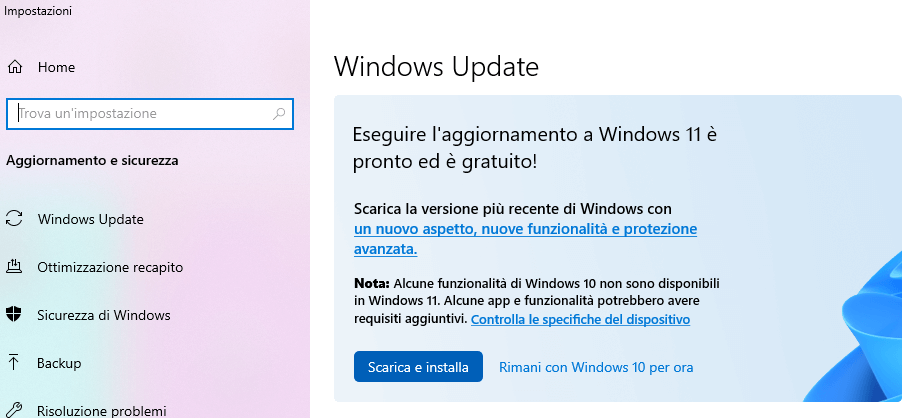Click the Risoluzione problemi wrench icon
913x418 pixels.
[x=15, y=410]
